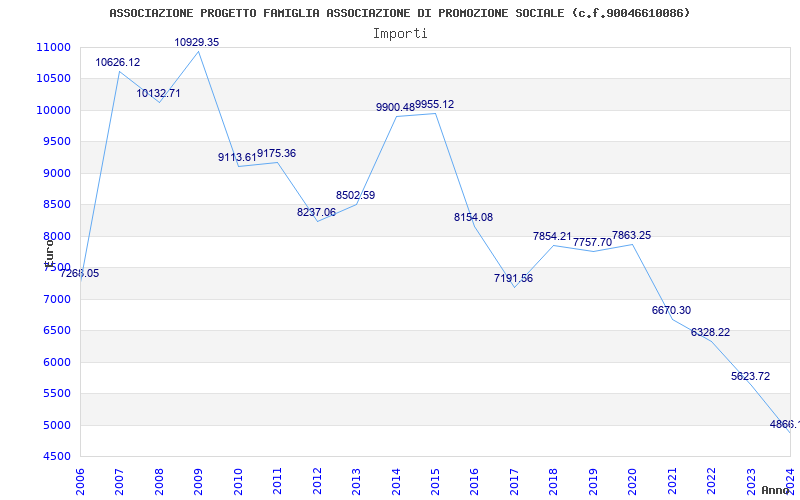Click the 8000 y-axis tick label
The width and height of the screenshot is (800, 500).
coord(56,236)
